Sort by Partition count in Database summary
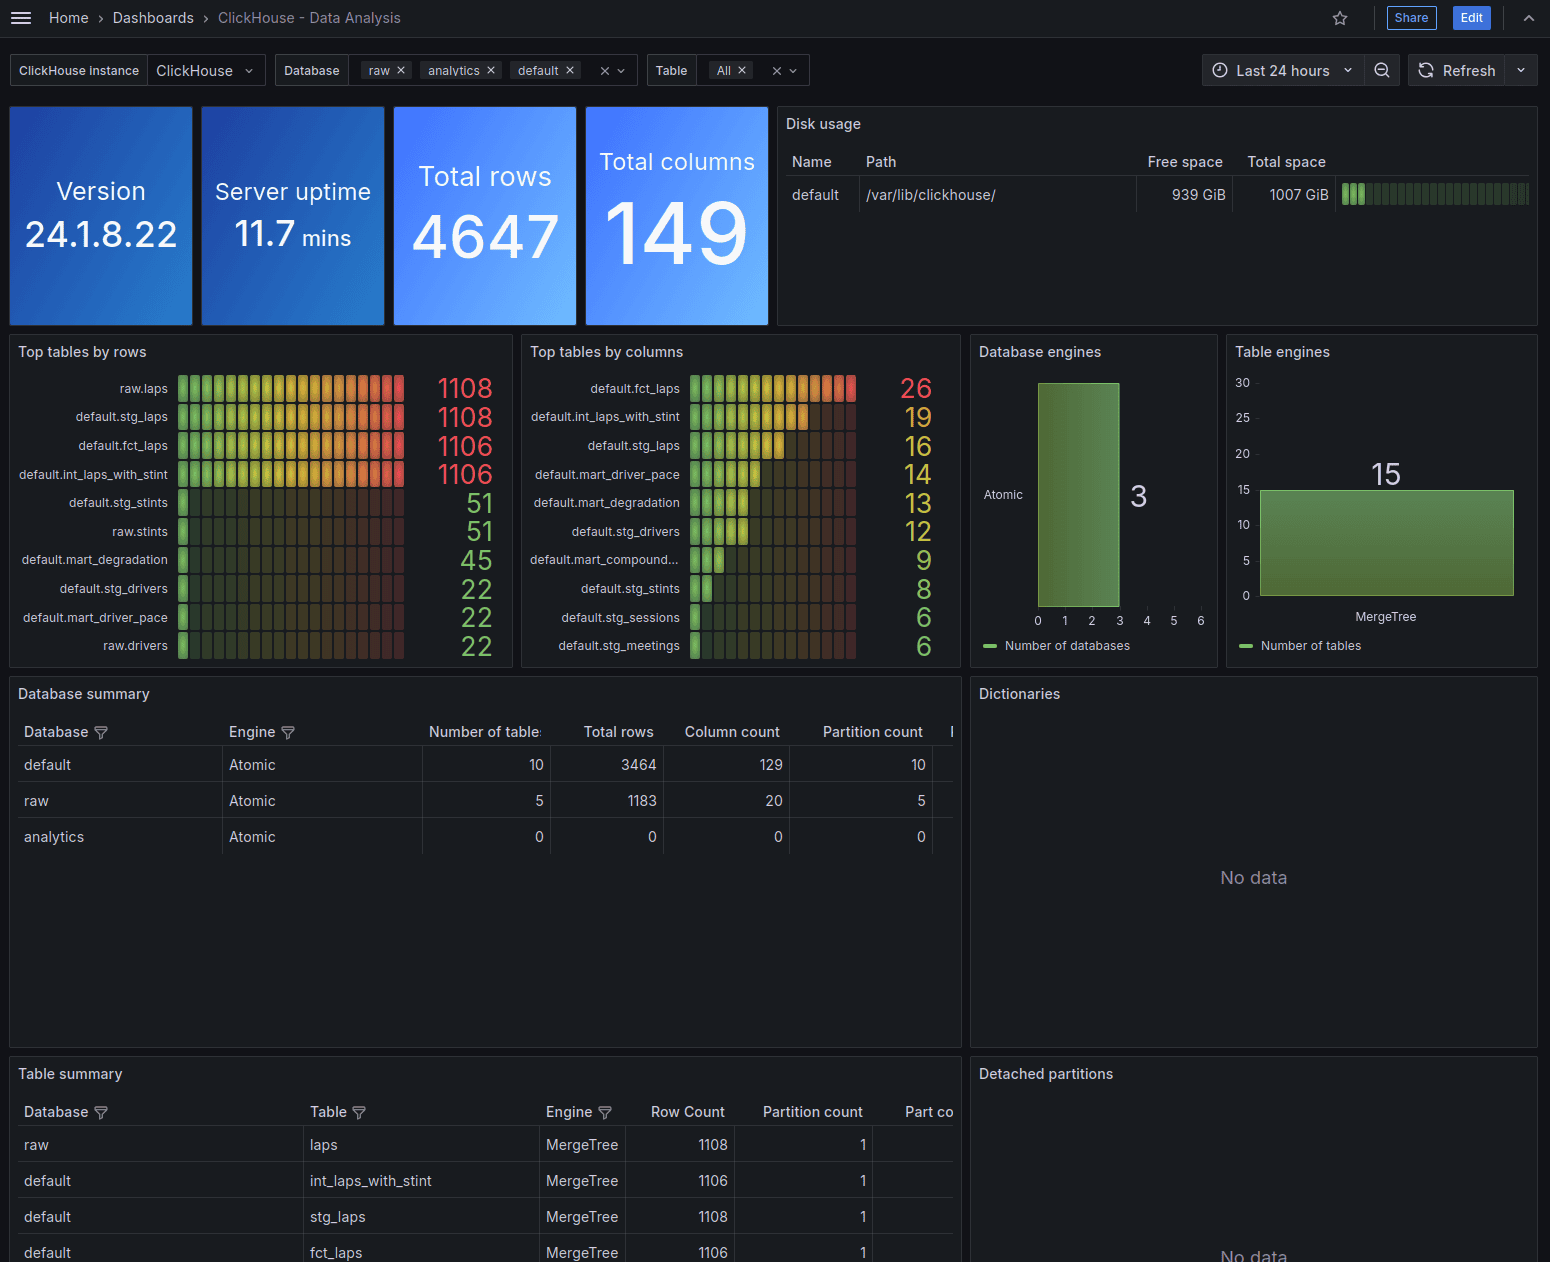1550x1262 pixels. point(872,732)
